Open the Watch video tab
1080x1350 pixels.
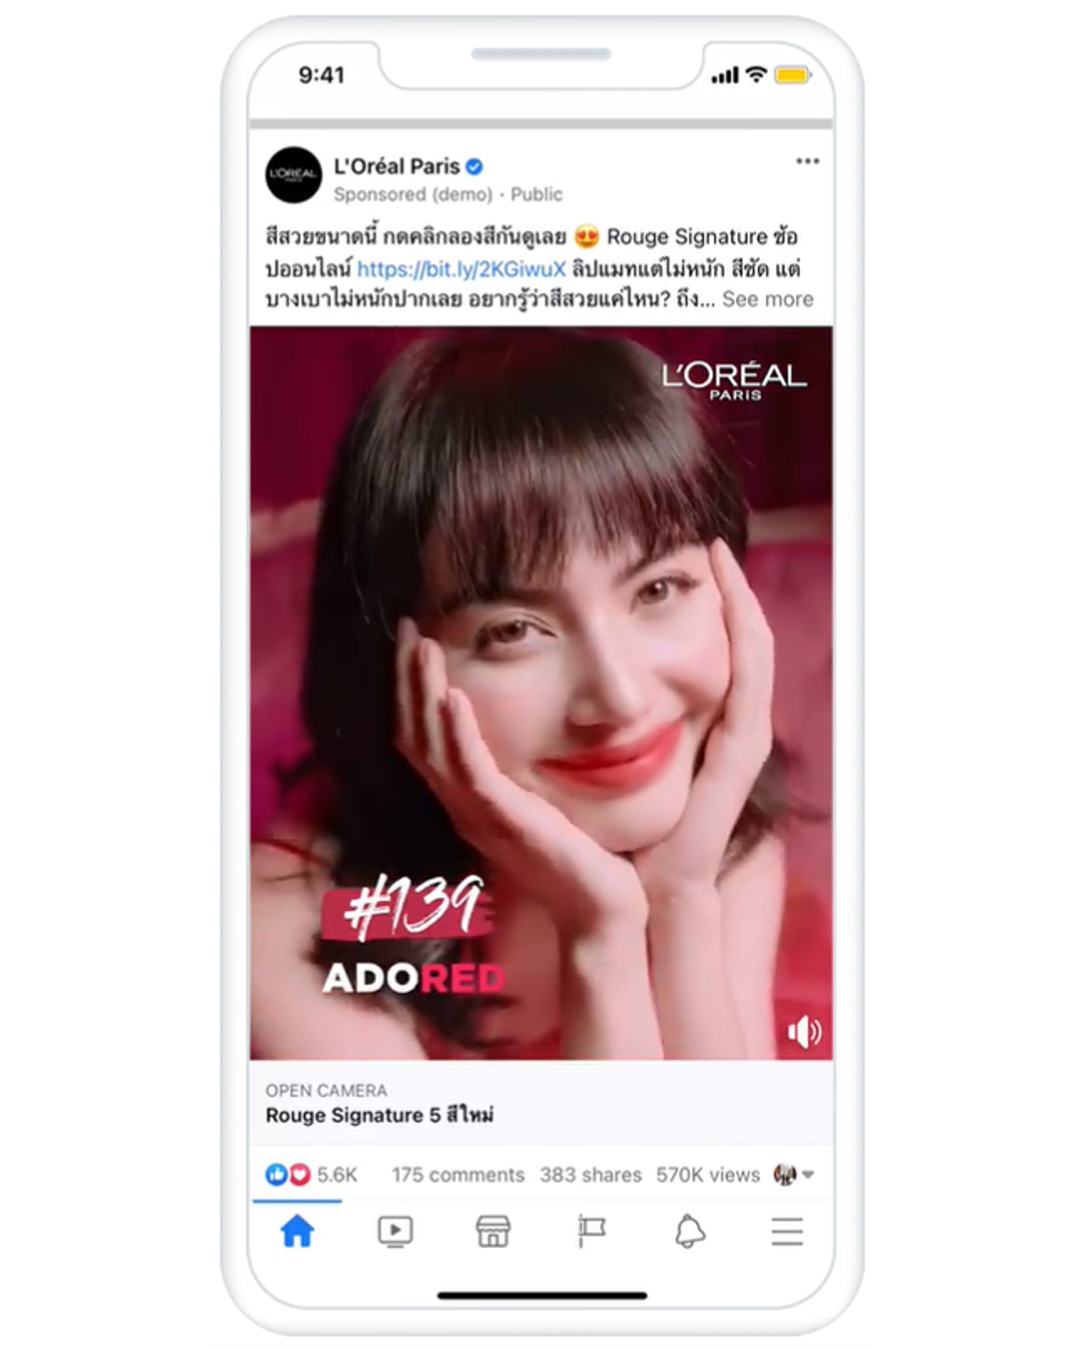tap(395, 1231)
